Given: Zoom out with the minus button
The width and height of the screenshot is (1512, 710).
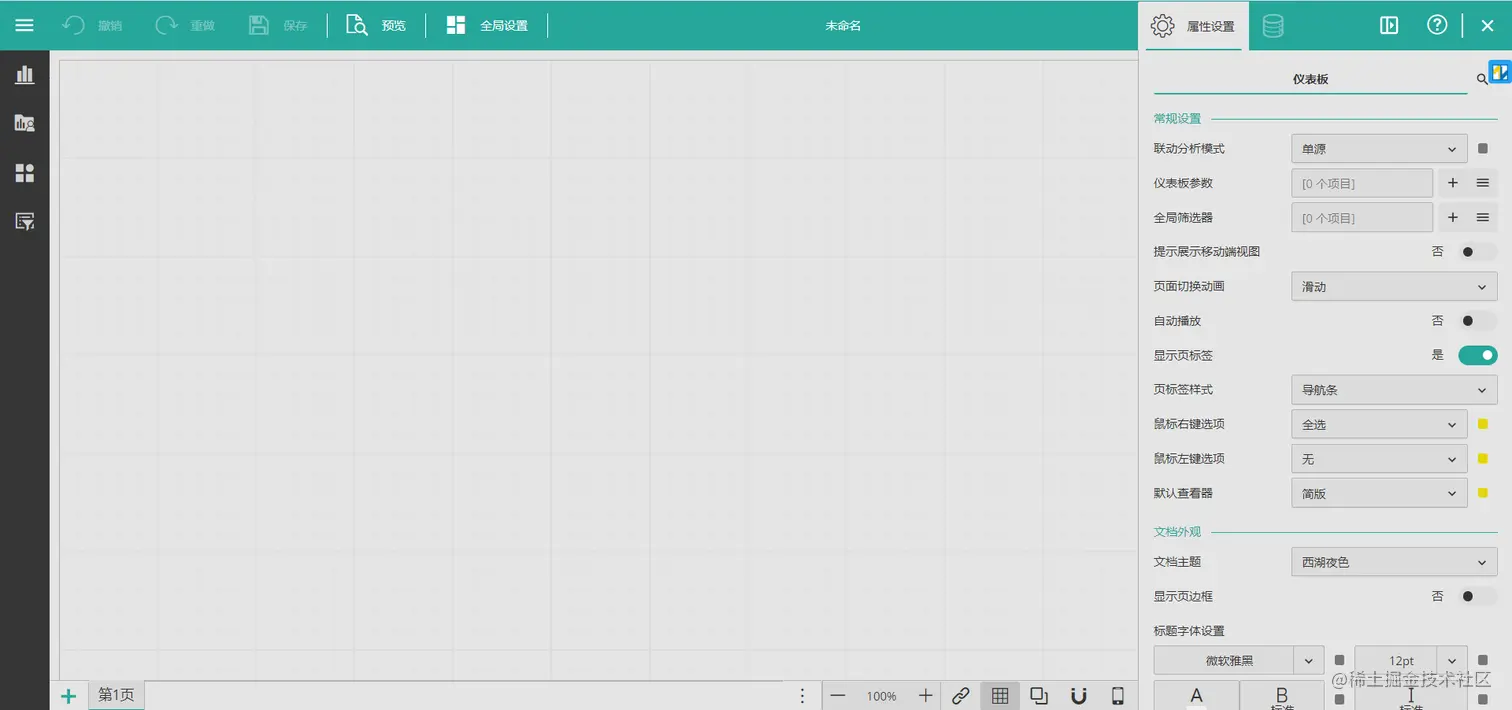Looking at the screenshot, I should coord(838,696).
